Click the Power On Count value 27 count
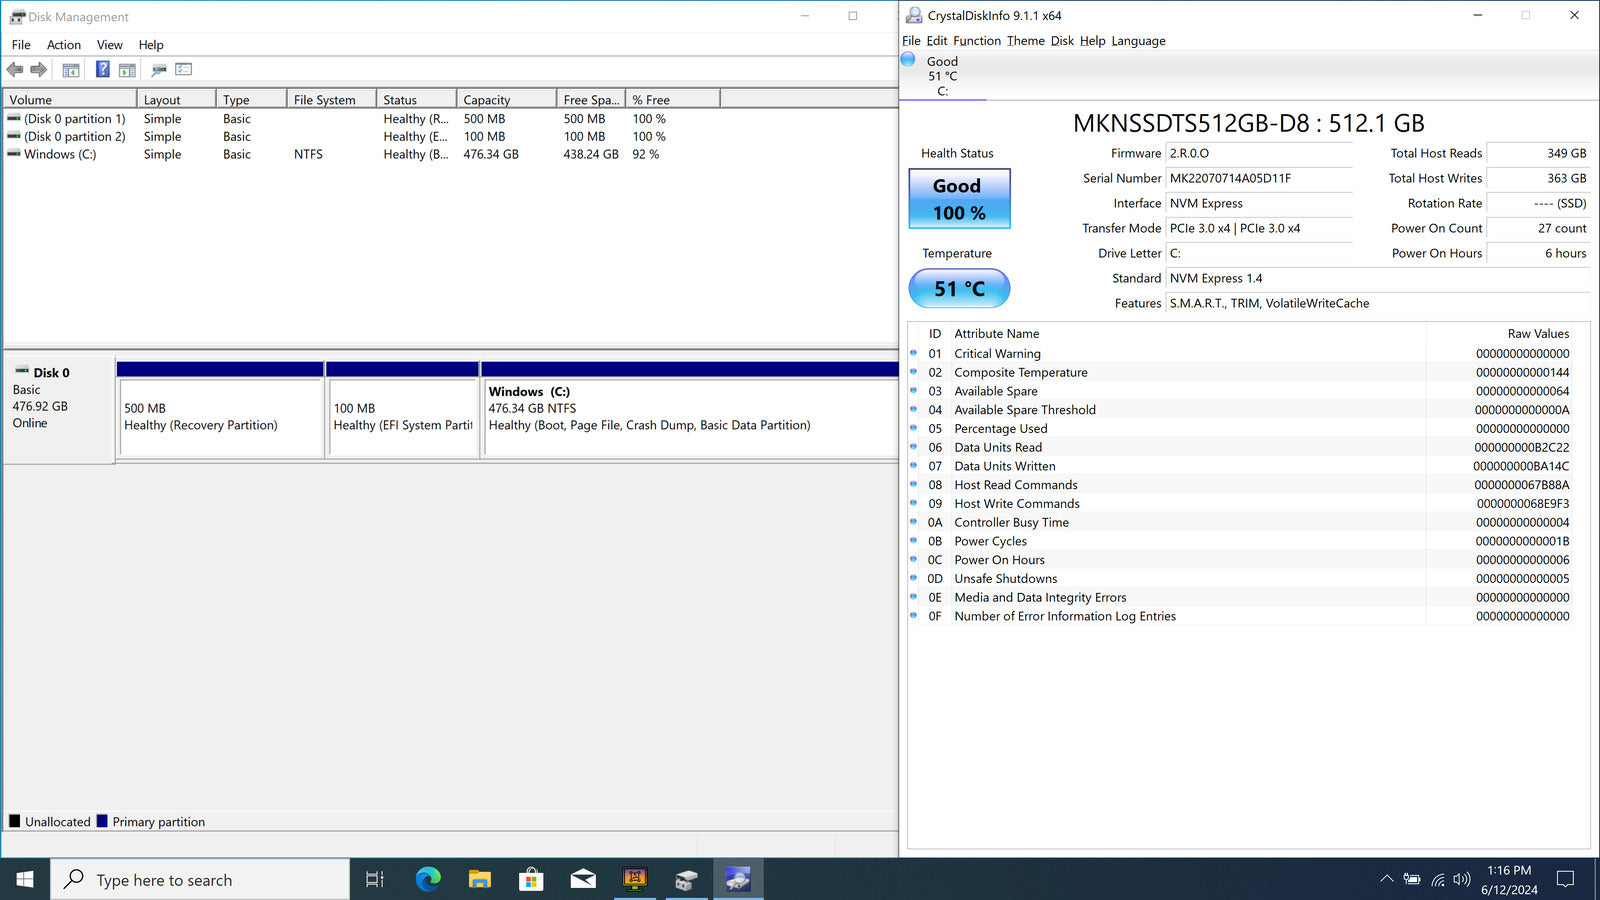Viewport: 1600px width, 900px height. coord(1562,228)
